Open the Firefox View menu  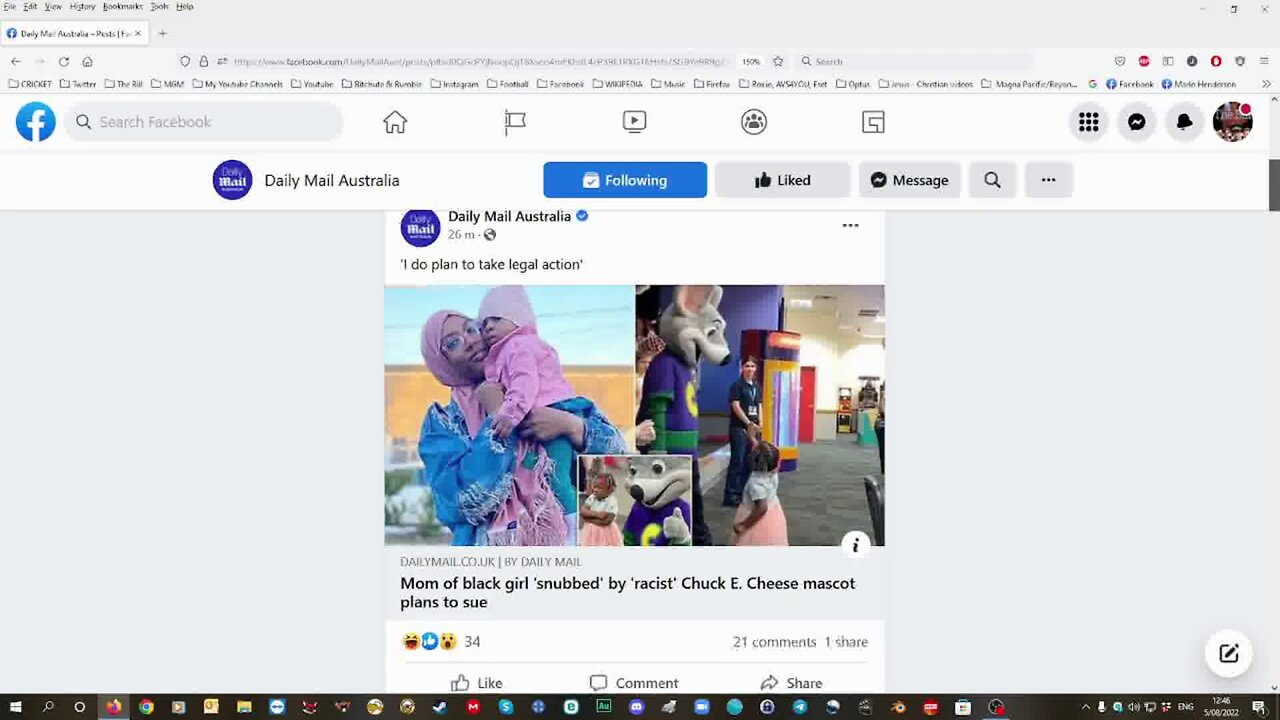point(53,6)
